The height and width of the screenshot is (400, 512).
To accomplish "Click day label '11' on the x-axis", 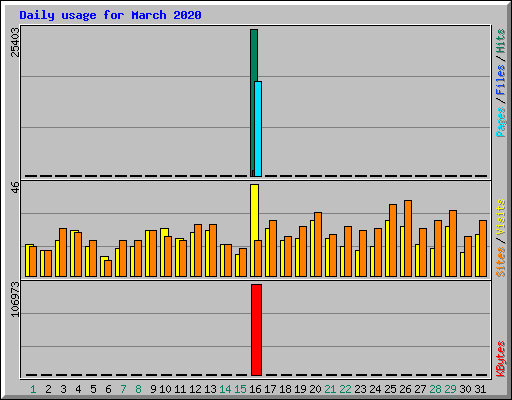I will [180, 389].
